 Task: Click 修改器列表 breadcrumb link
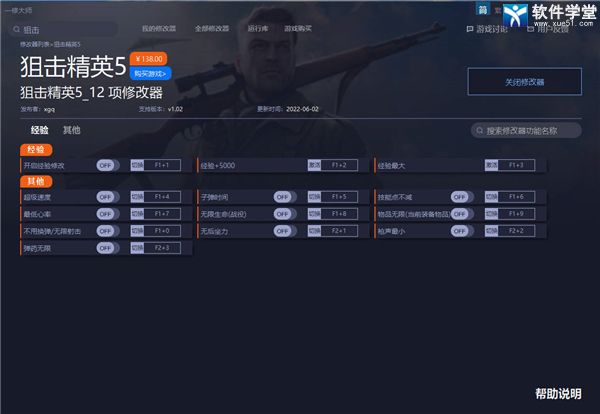[x=35, y=44]
